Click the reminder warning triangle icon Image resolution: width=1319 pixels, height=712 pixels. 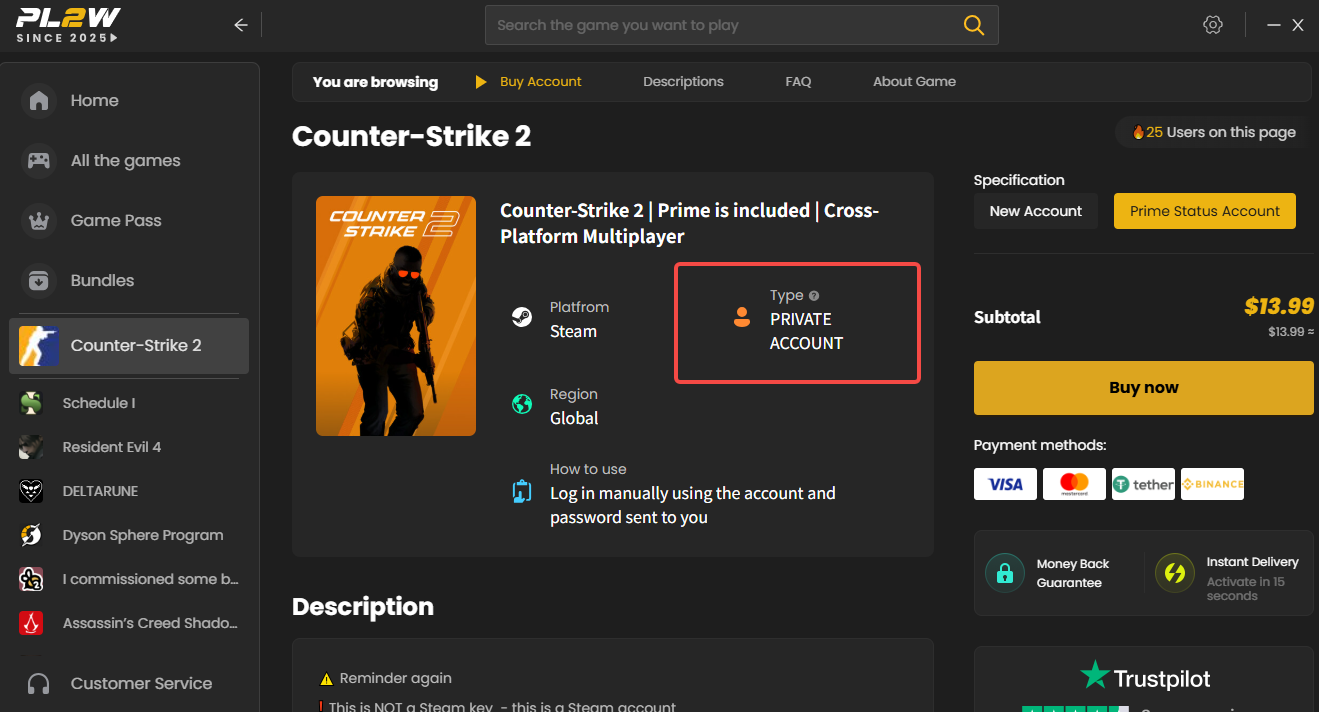tap(325, 679)
